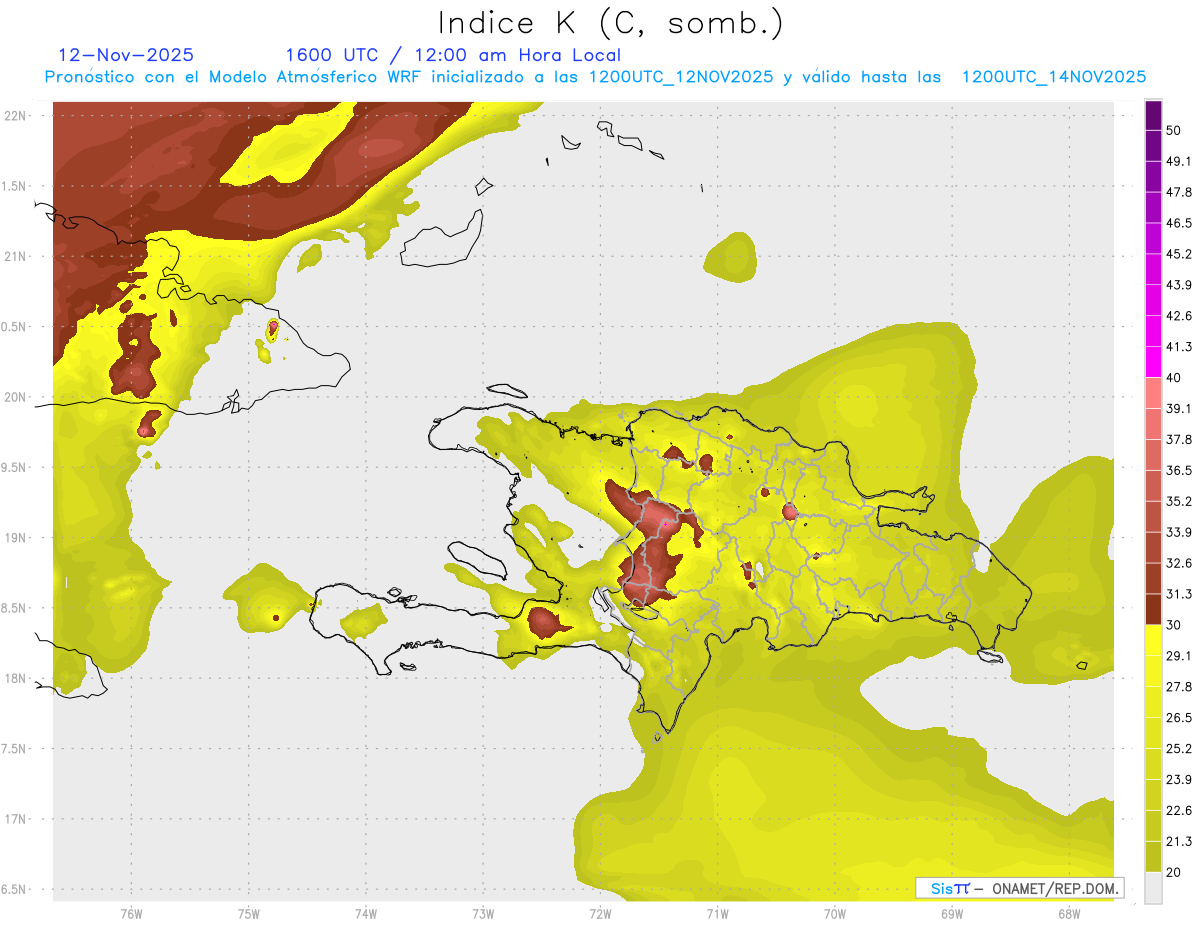
Task: Click the 1600 UTC local time label
Action: pyautogui.click(x=452, y=55)
